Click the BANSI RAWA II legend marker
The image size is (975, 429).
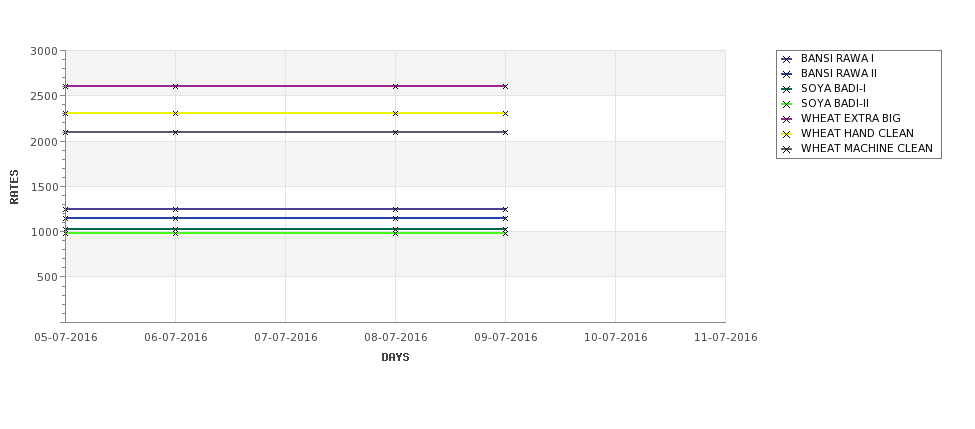(787, 74)
